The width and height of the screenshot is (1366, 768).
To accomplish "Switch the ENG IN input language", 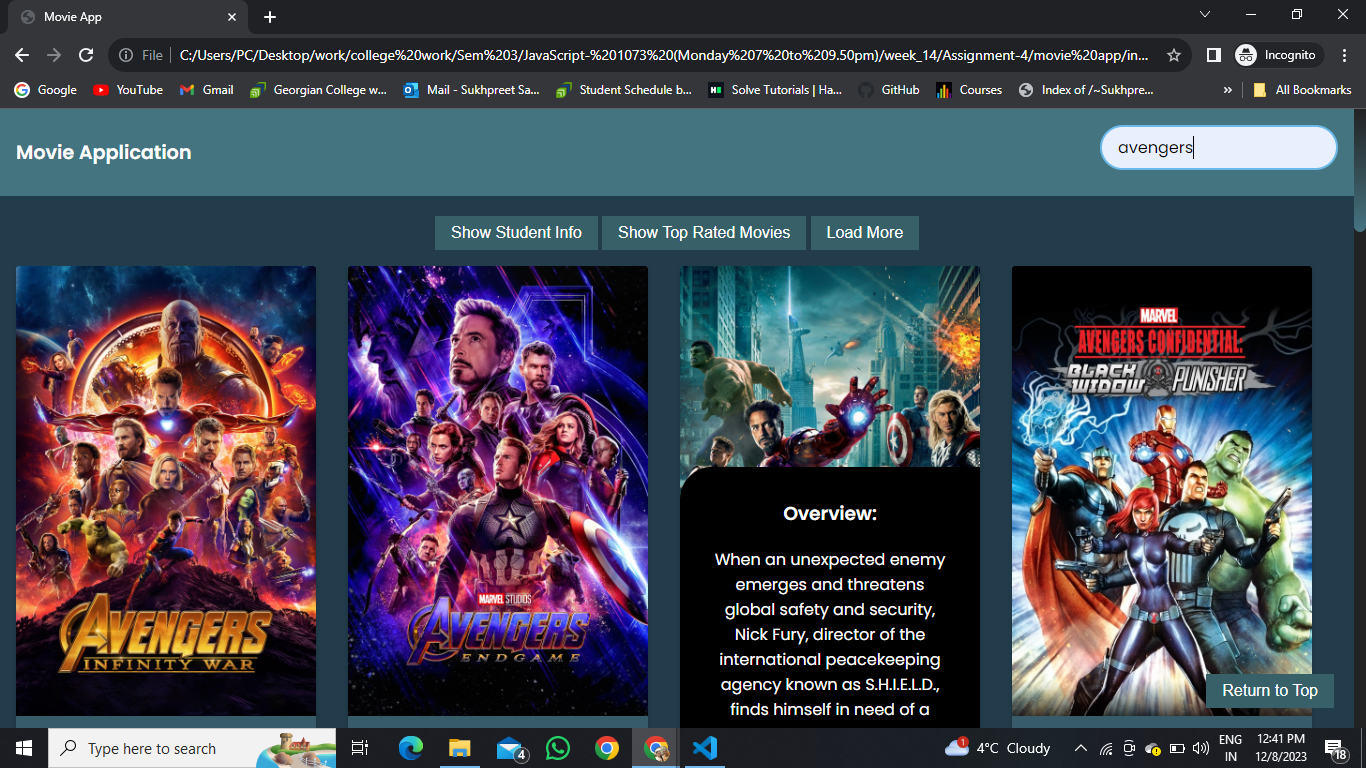I will tap(1231, 748).
